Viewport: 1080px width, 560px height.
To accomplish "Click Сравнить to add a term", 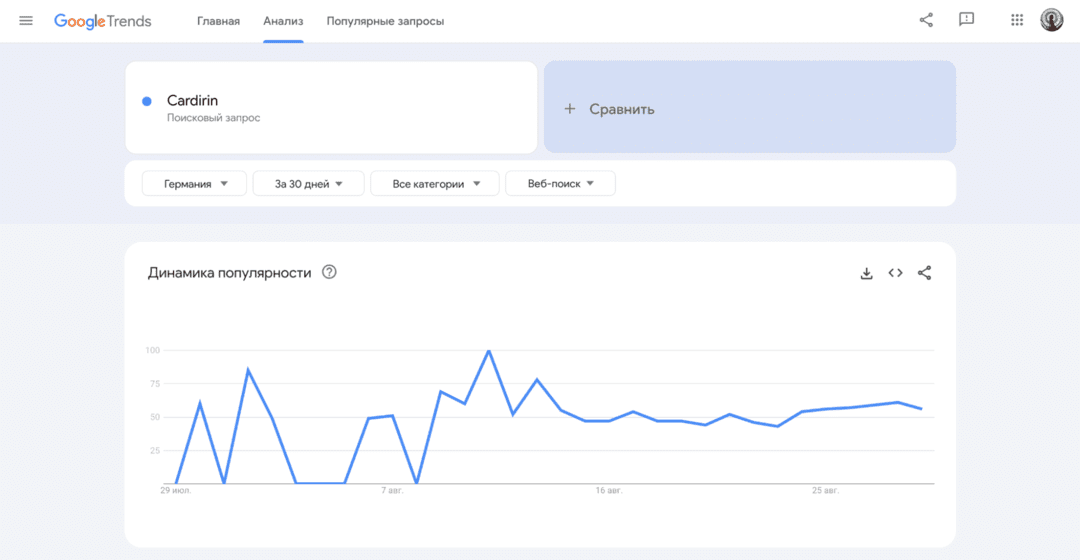I will (x=750, y=107).
